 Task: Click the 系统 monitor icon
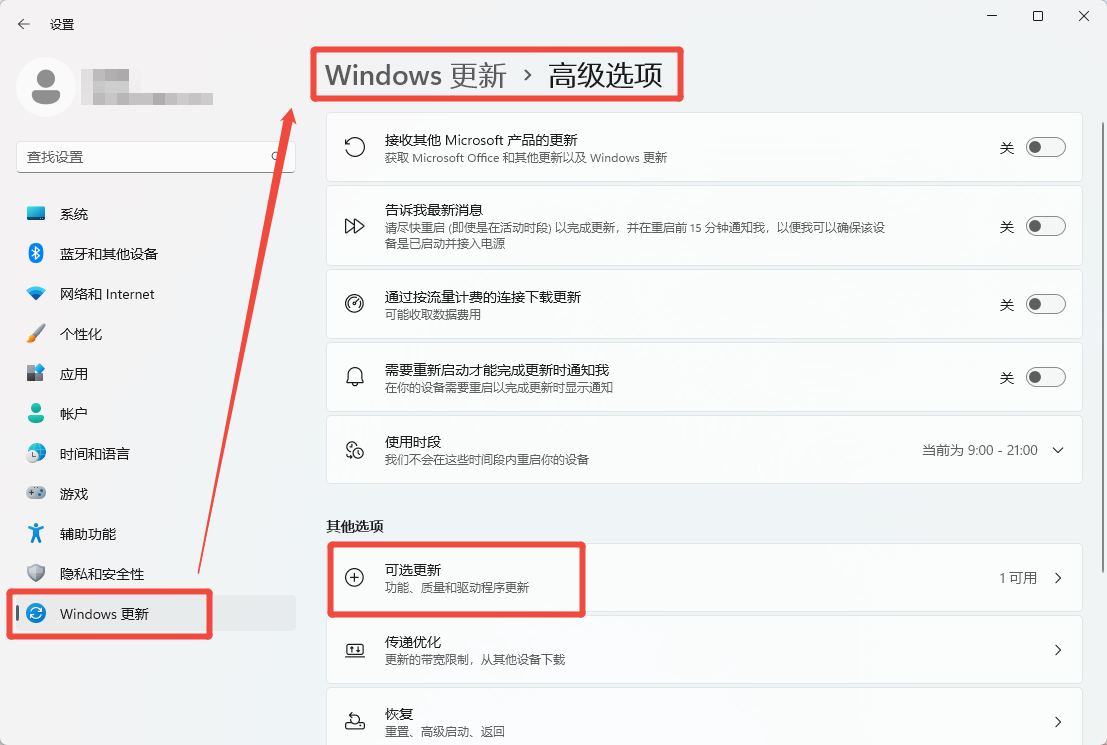36,213
